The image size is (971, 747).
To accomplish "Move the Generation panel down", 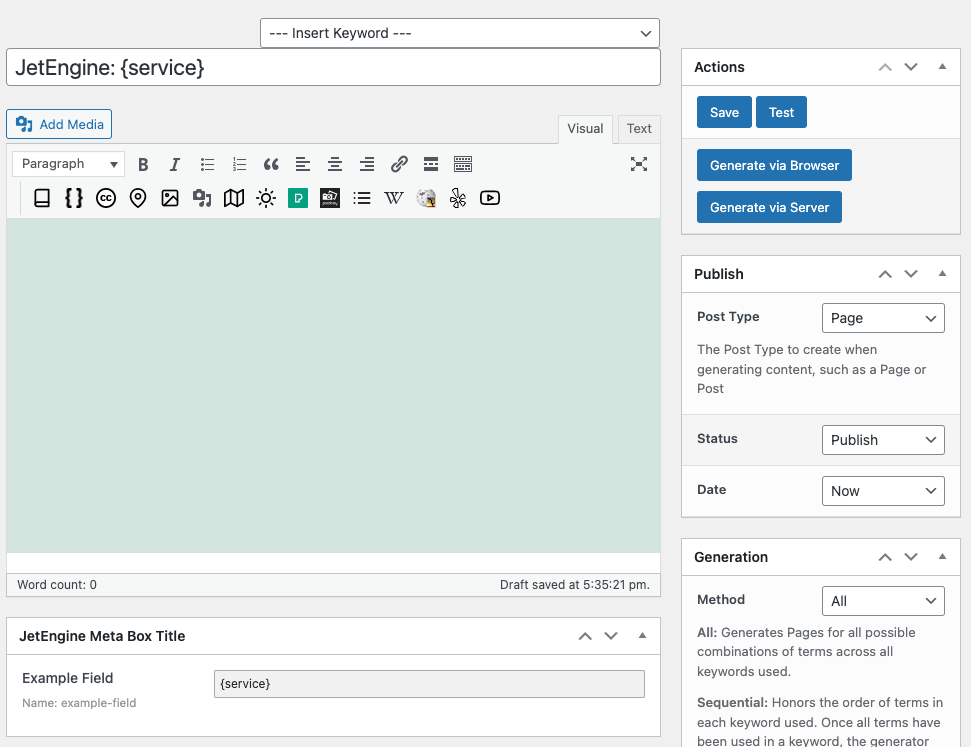I will [x=911, y=557].
